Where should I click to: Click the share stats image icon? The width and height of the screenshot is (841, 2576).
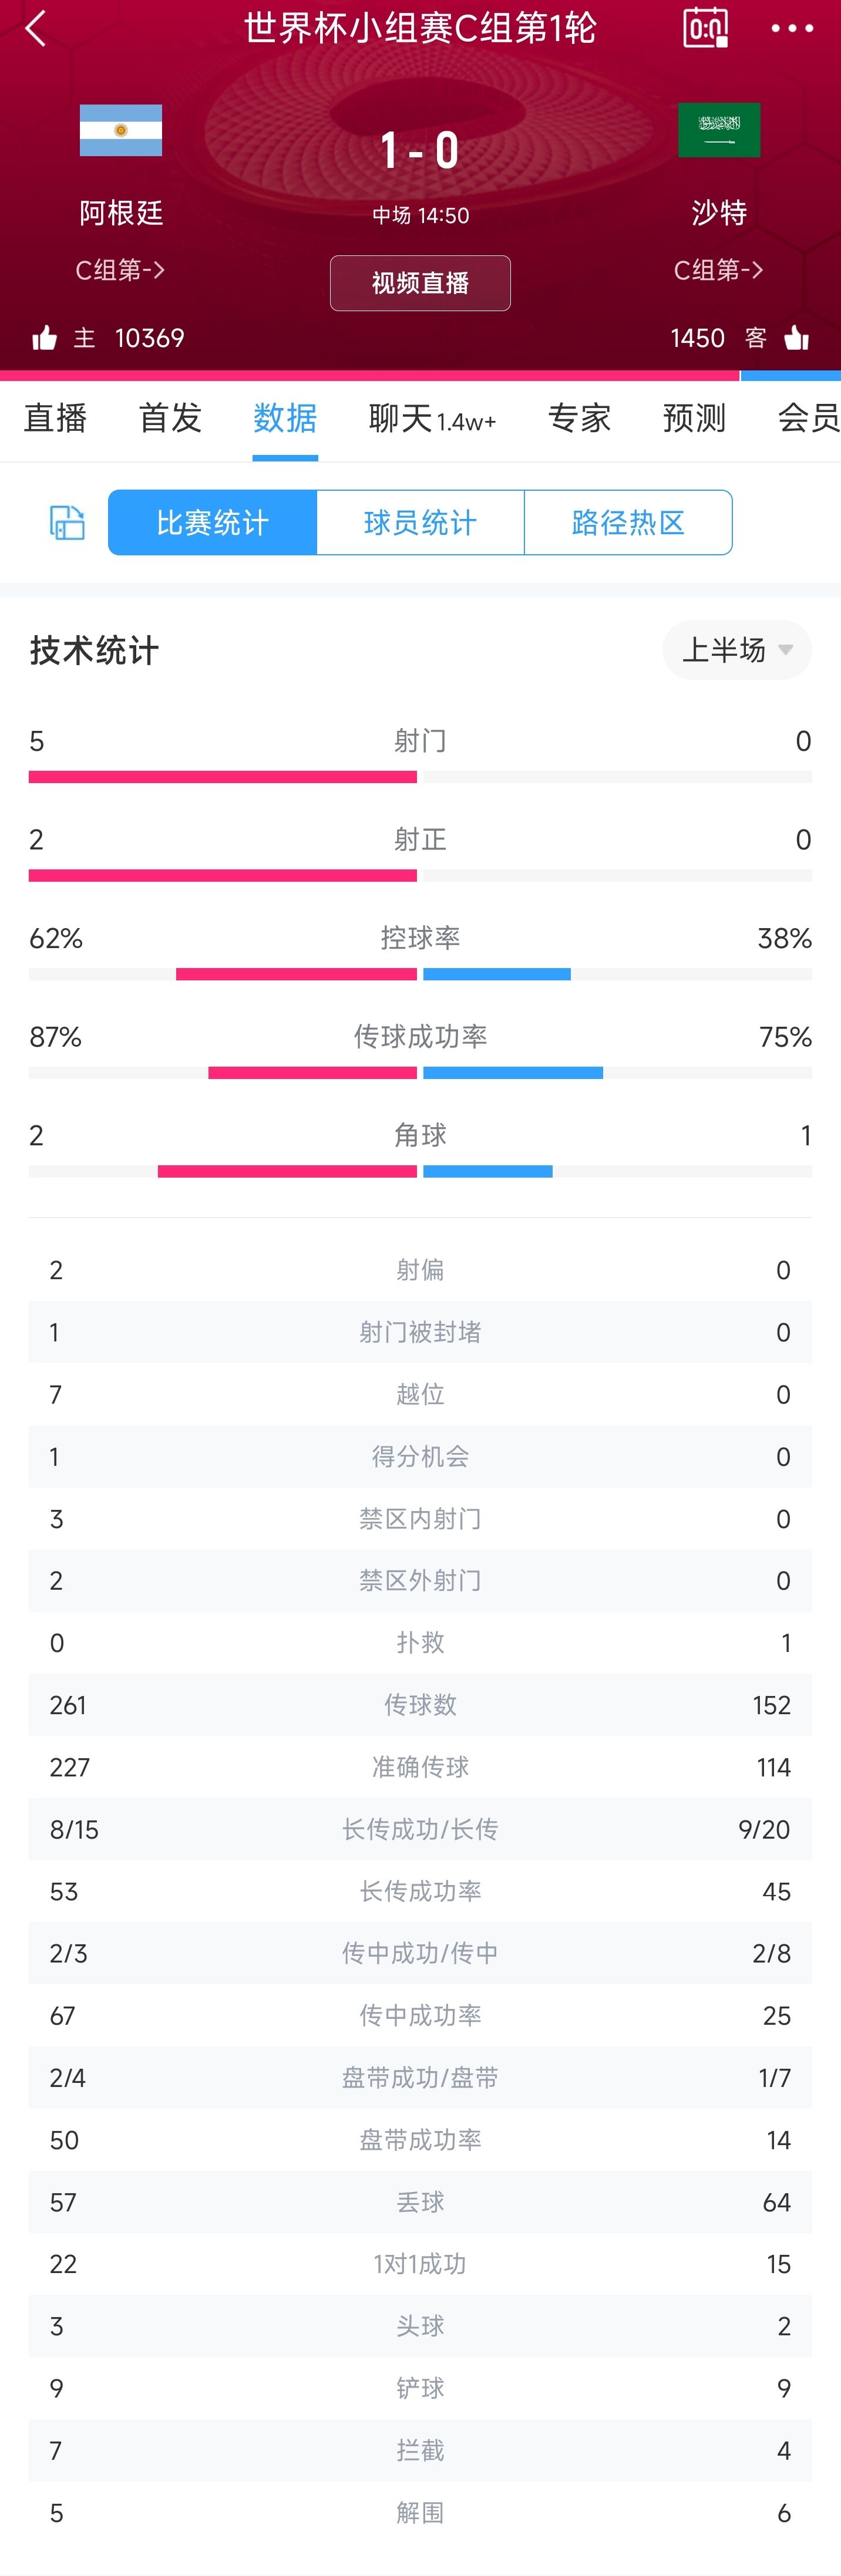point(67,522)
